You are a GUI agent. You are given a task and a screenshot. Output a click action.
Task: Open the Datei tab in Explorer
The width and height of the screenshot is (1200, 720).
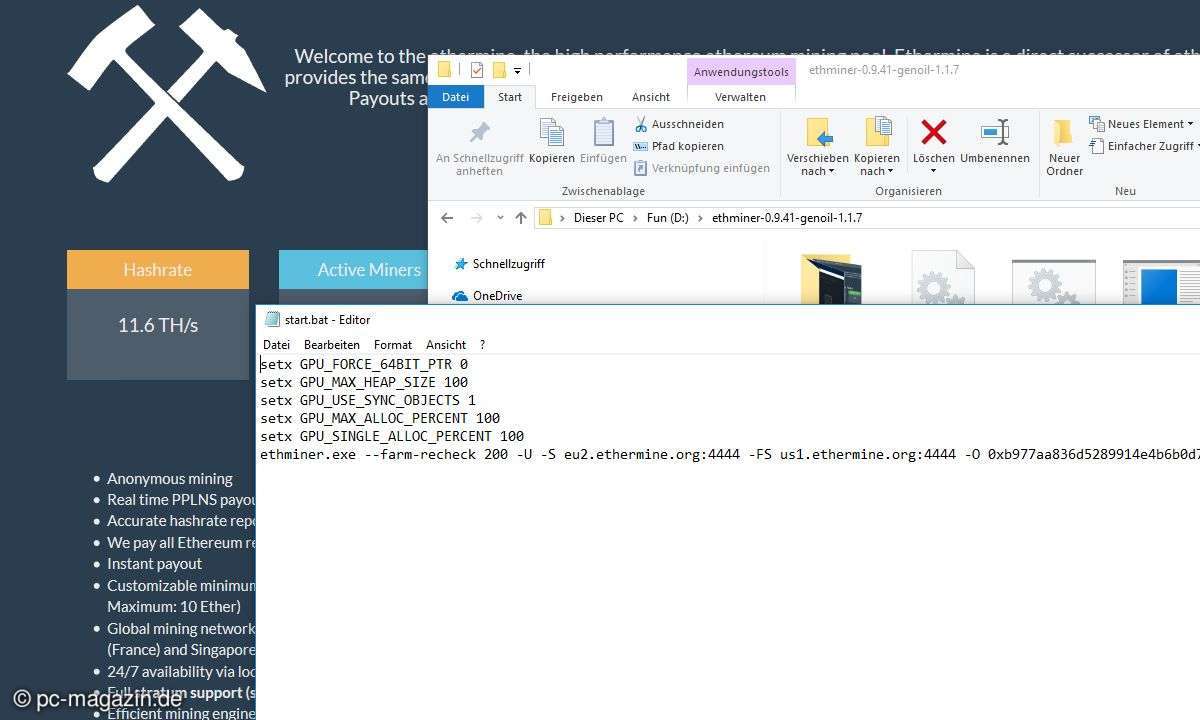455,97
